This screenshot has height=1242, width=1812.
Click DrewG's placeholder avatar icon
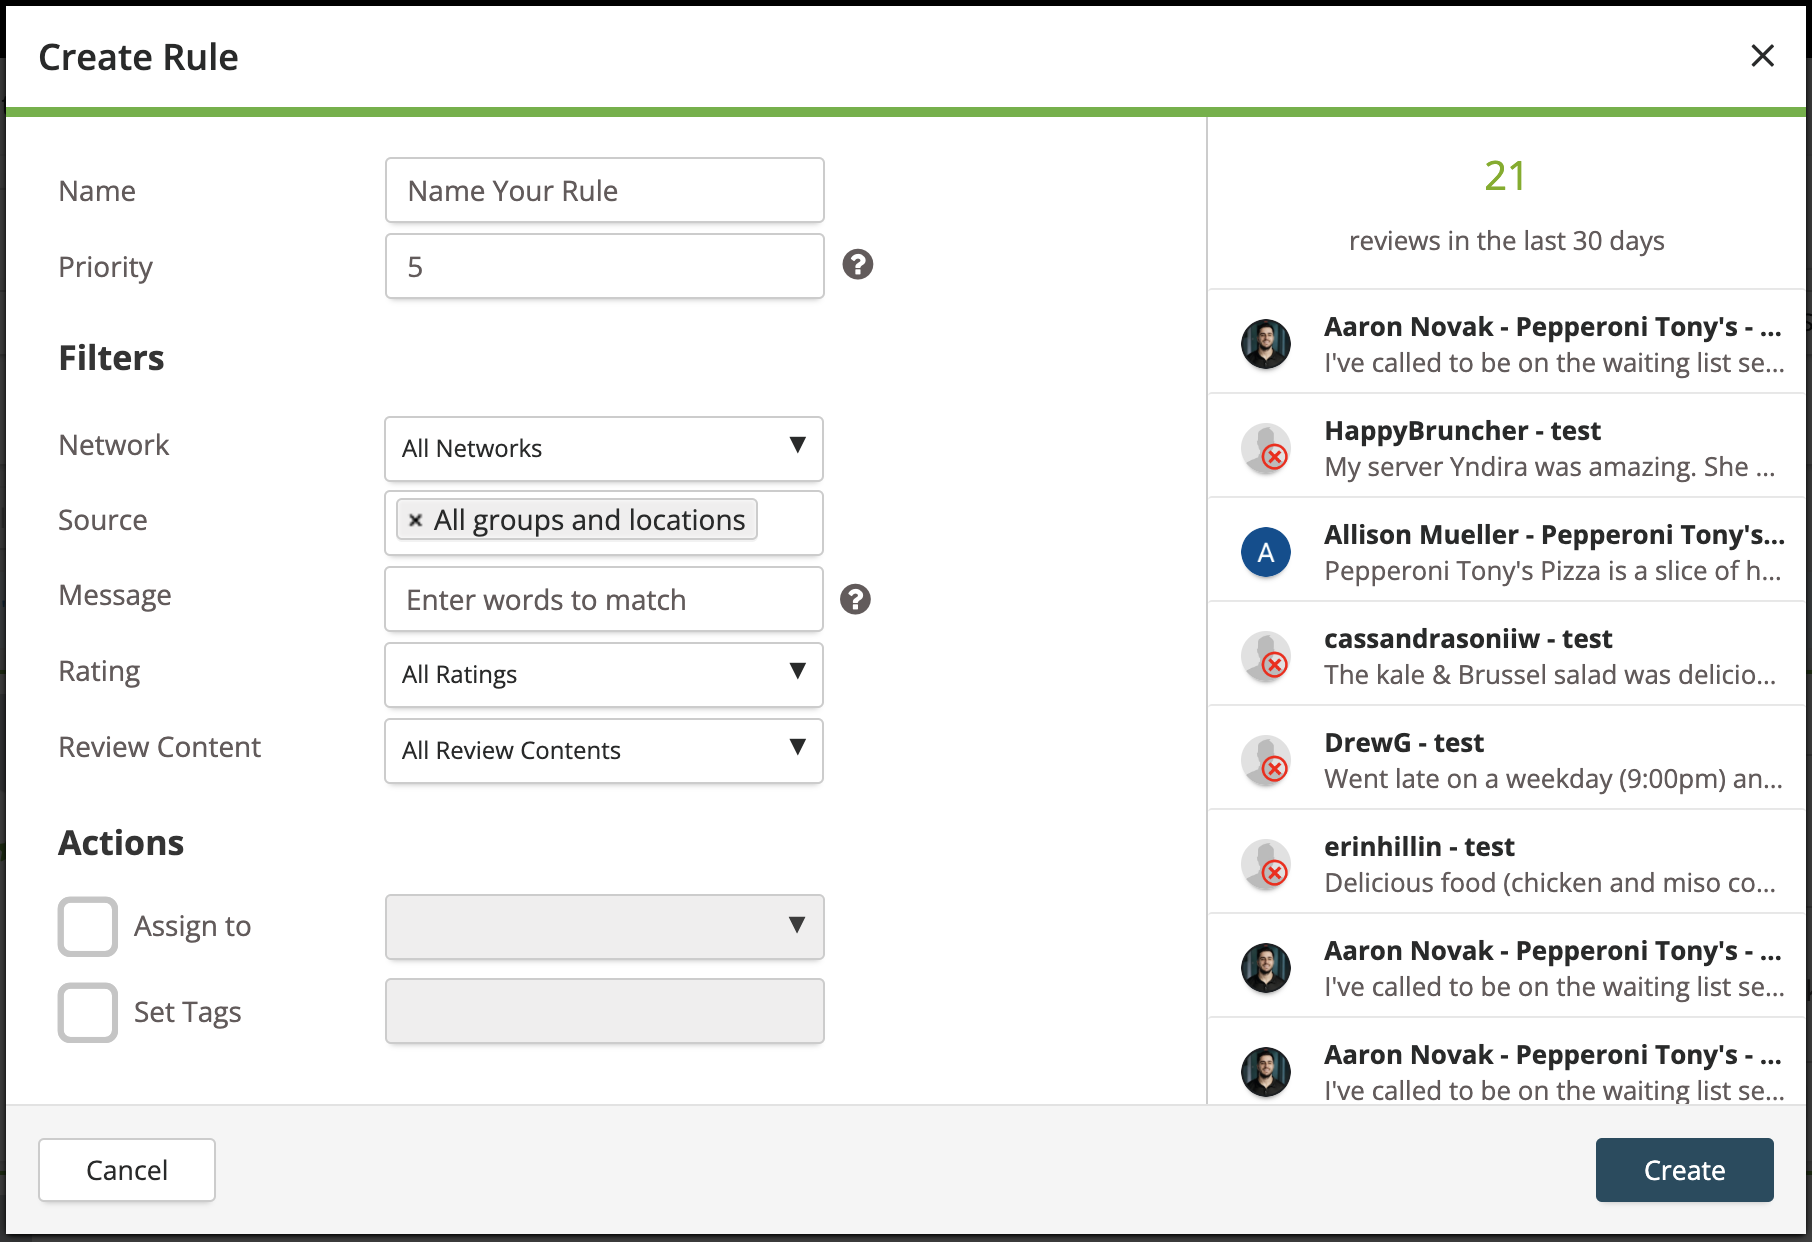click(1266, 760)
